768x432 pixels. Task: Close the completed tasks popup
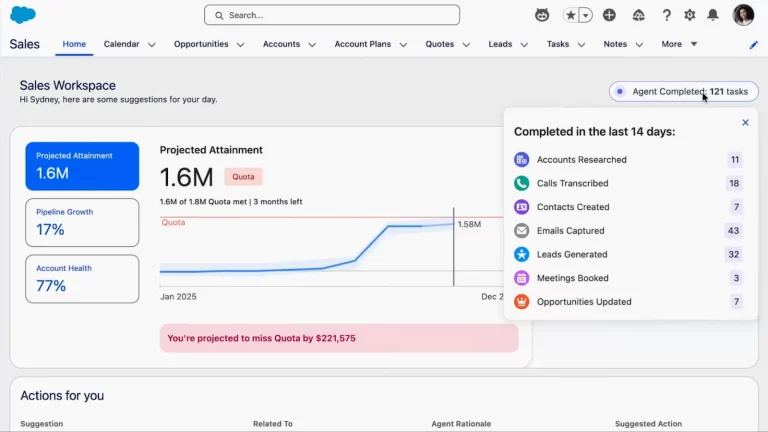(745, 123)
